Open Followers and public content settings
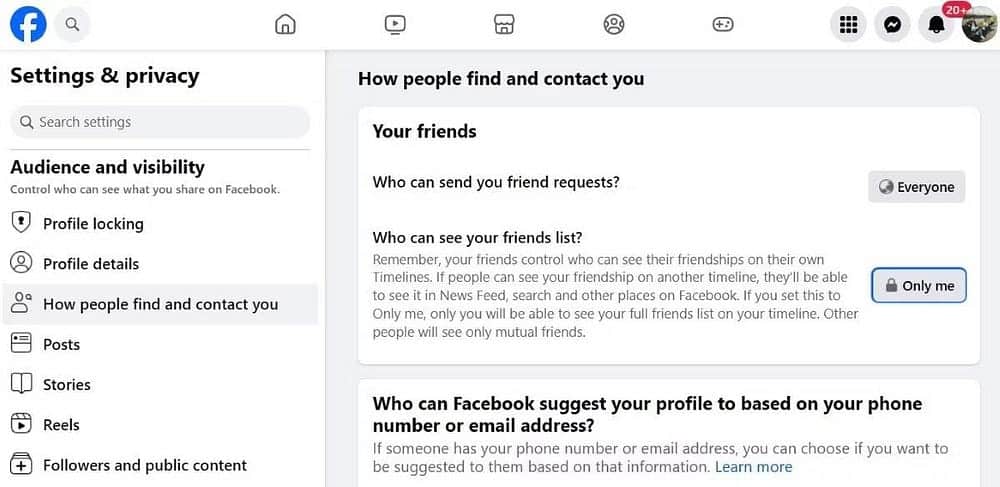This screenshot has width=1000, height=487. [x=160, y=465]
